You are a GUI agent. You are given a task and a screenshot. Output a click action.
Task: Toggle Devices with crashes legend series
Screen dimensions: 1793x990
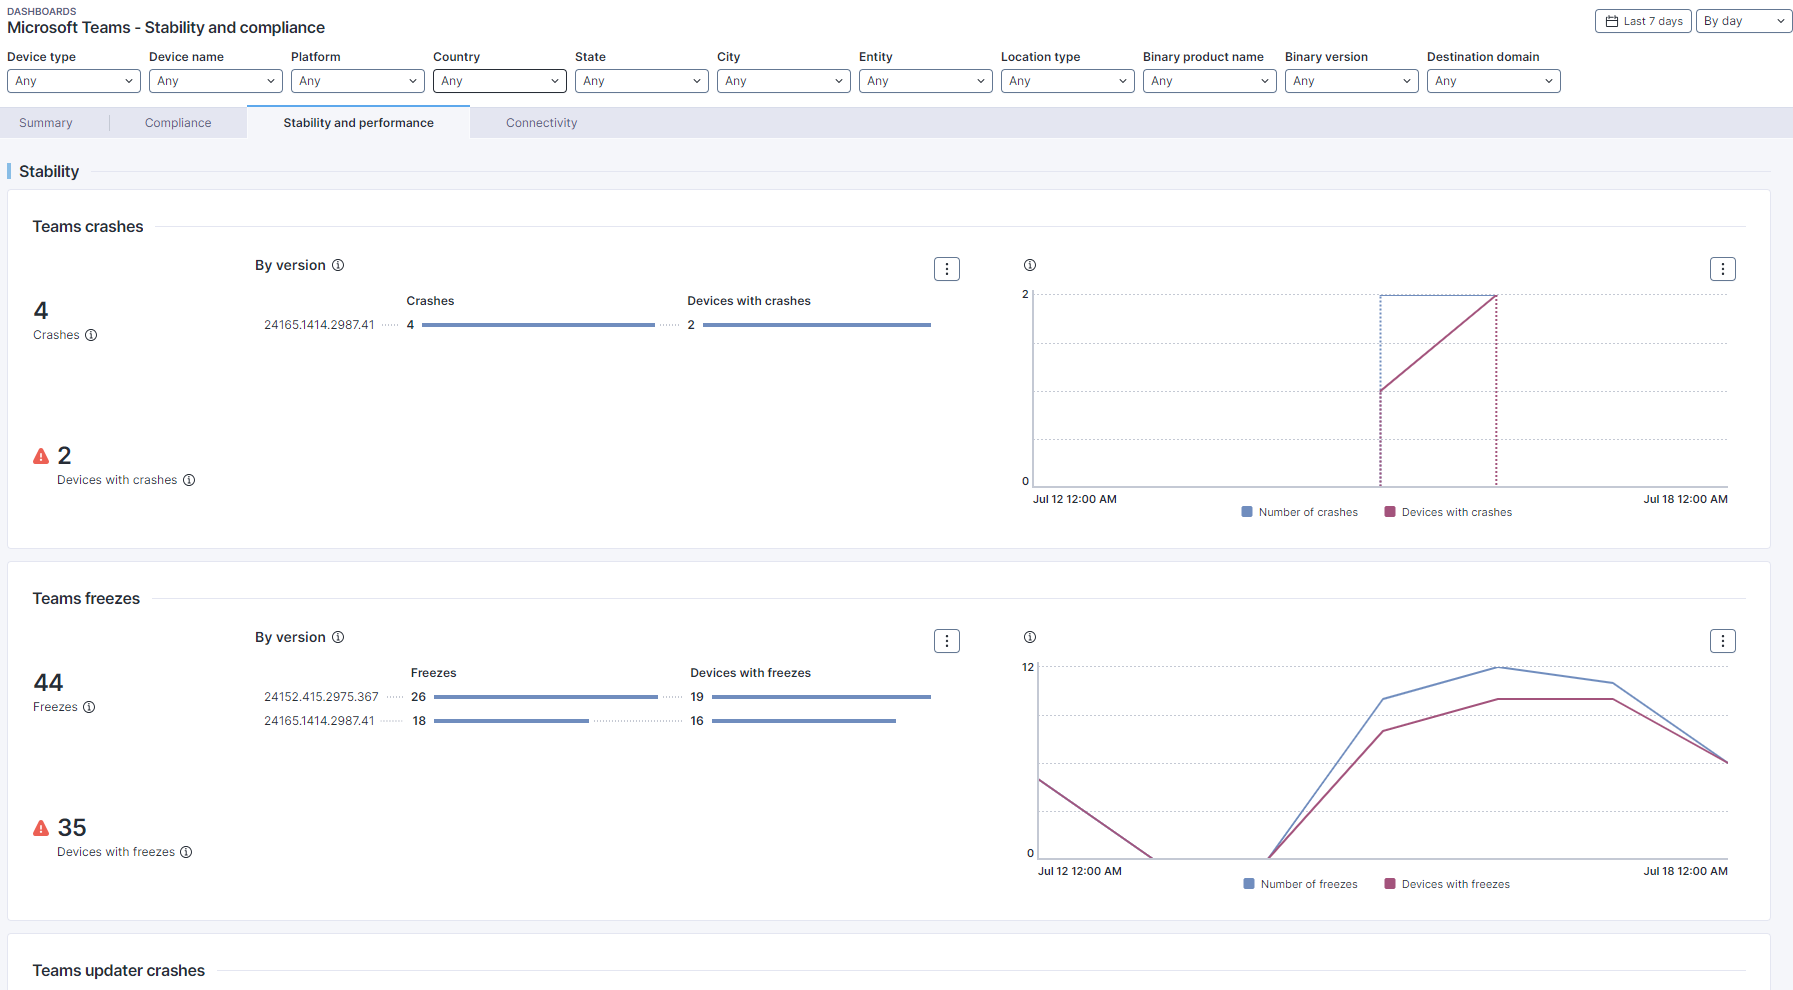pos(1448,512)
